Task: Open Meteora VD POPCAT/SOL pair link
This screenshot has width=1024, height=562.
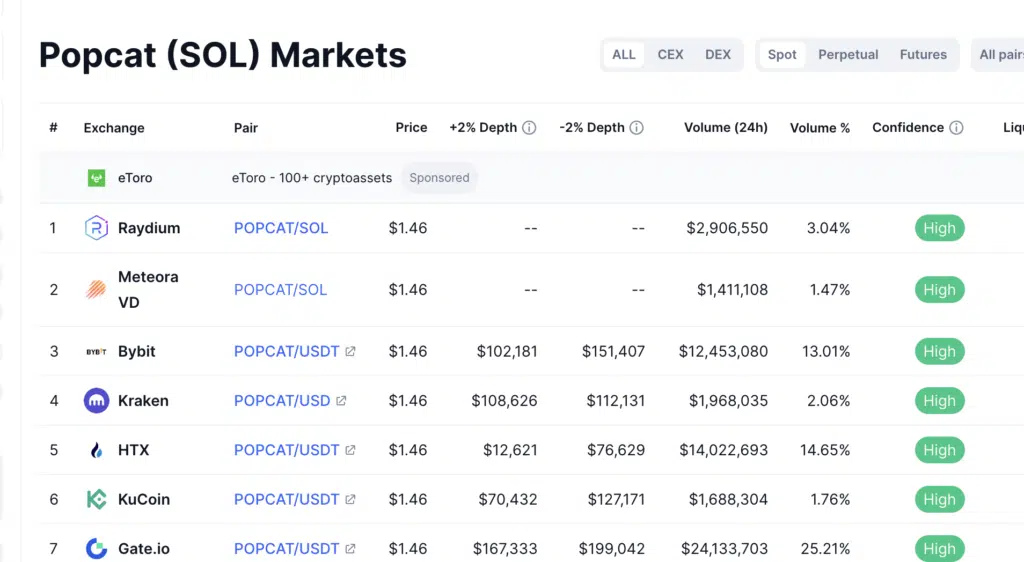Action: coord(280,289)
